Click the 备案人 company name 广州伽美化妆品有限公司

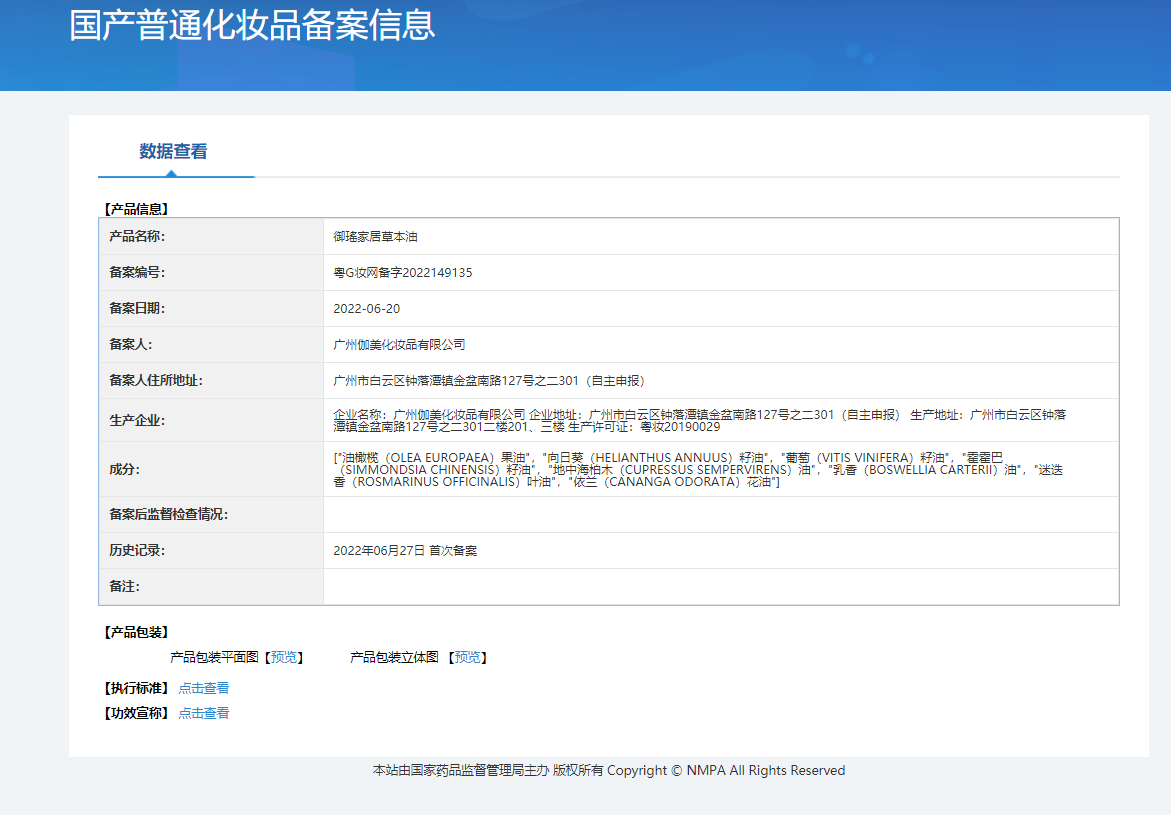[401, 344]
